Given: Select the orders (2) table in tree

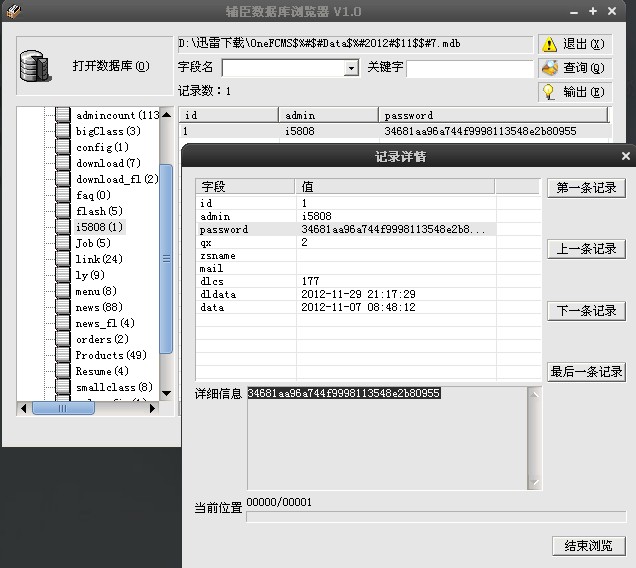Looking at the screenshot, I should coord(102,339).
